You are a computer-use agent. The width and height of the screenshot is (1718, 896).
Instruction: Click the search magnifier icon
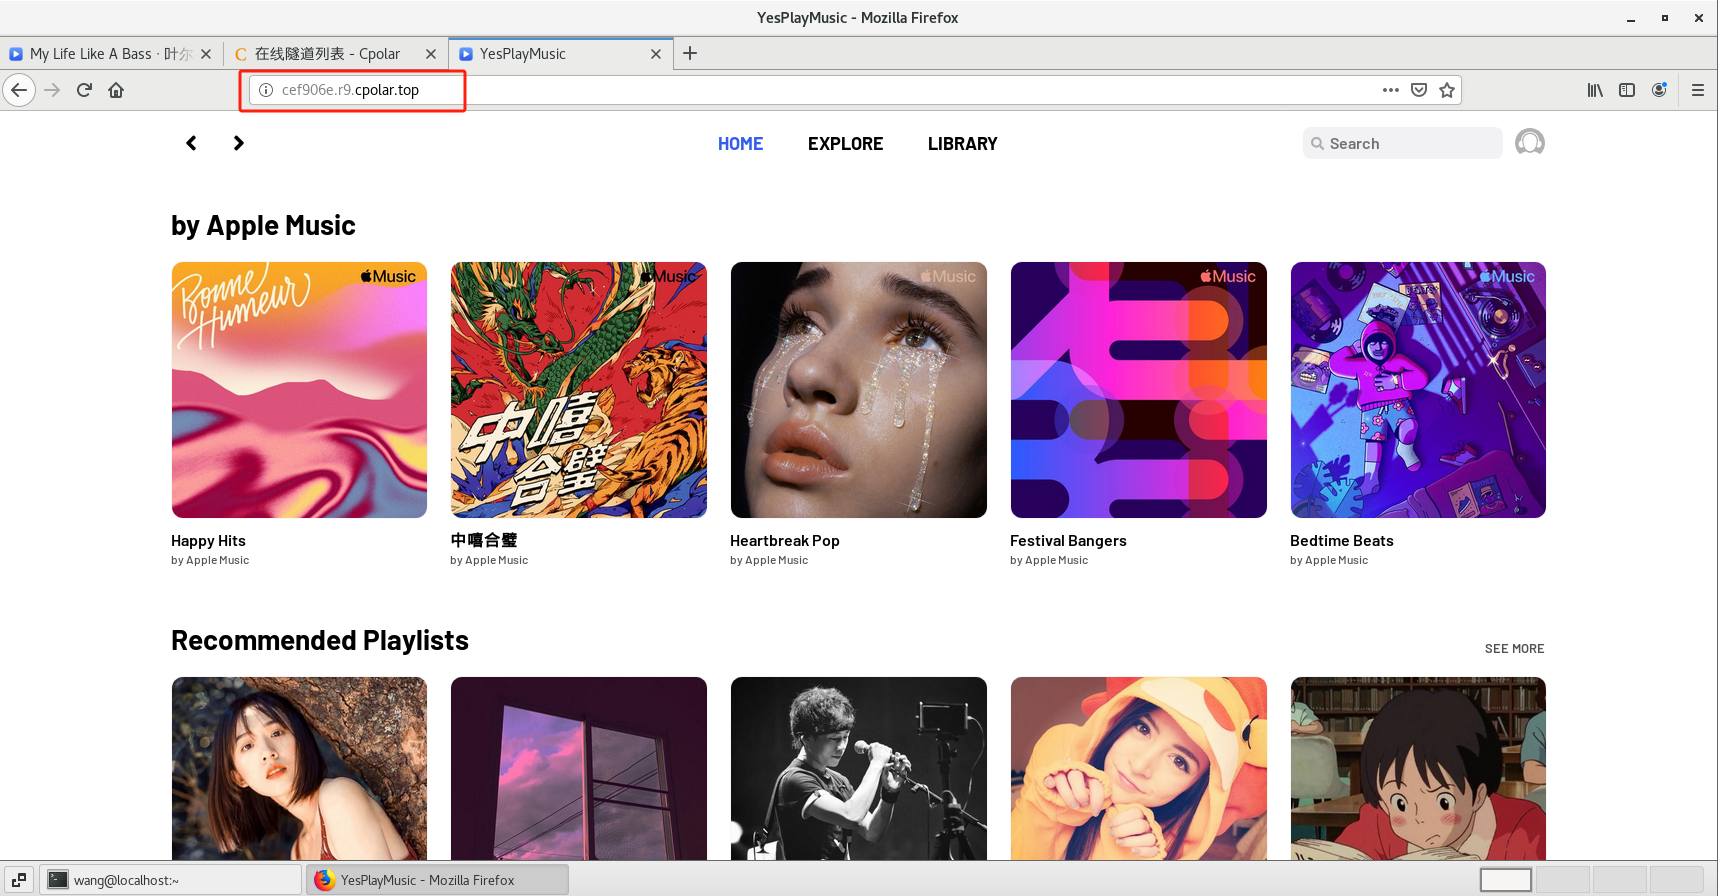pyautogui.click(x=1317, y=144)
